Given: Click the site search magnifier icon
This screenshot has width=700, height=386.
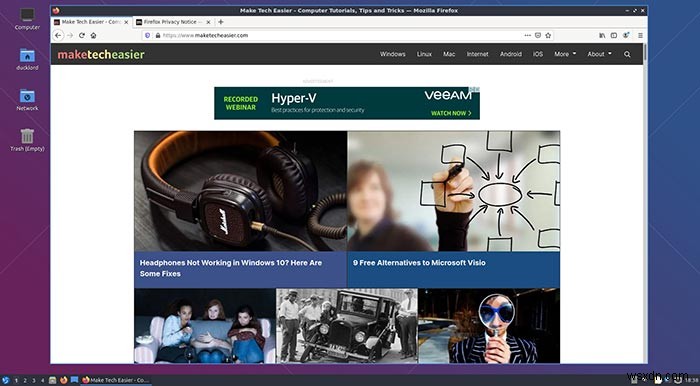Looking at the screenshot, I should 627,54.
